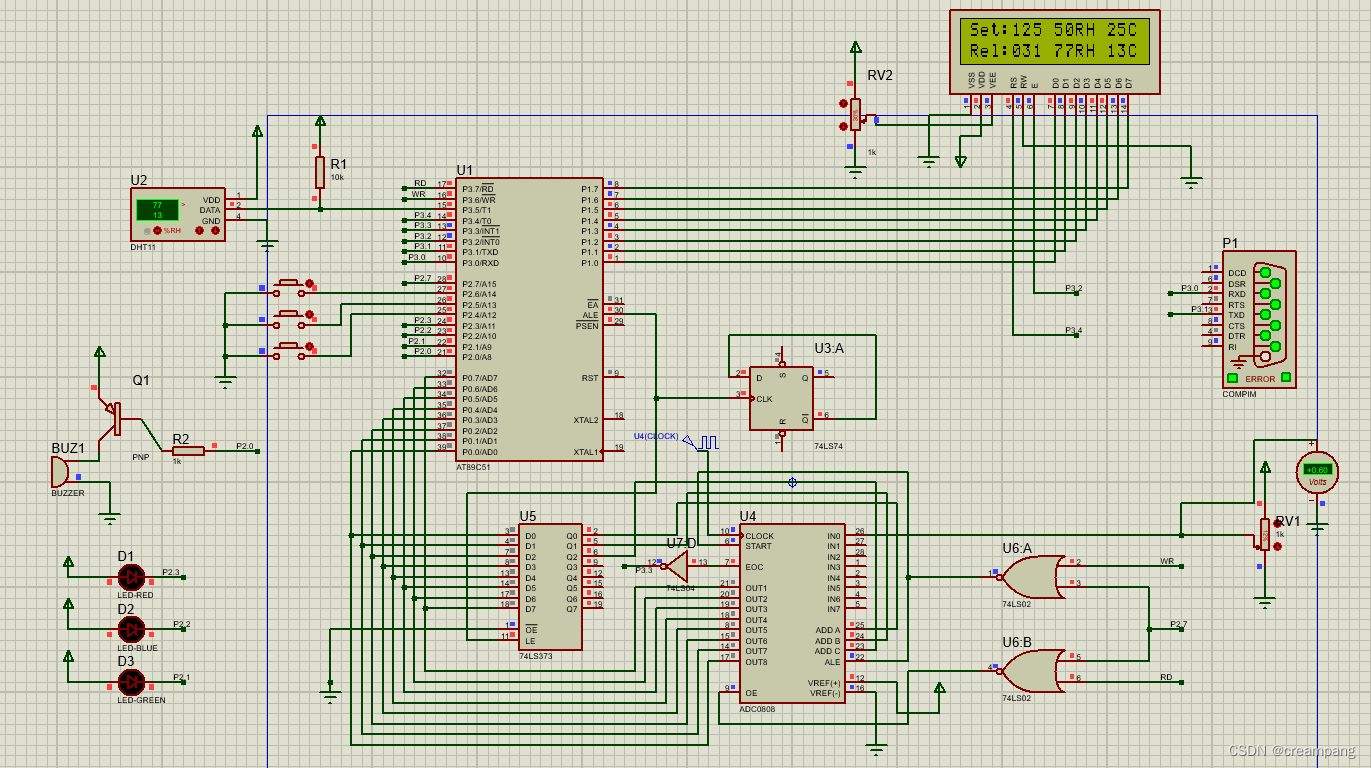Image resolution: width=1371 pixels, height=768 pixels.
Task: Click the LED-GREEN part label
Action: tap(141, 700)
